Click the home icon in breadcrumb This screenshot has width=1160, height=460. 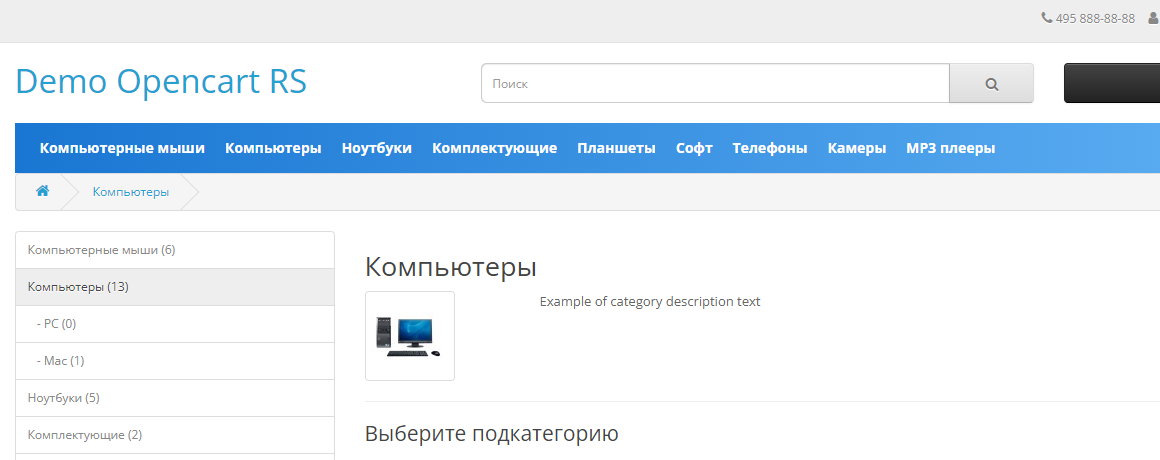(43, 191)
